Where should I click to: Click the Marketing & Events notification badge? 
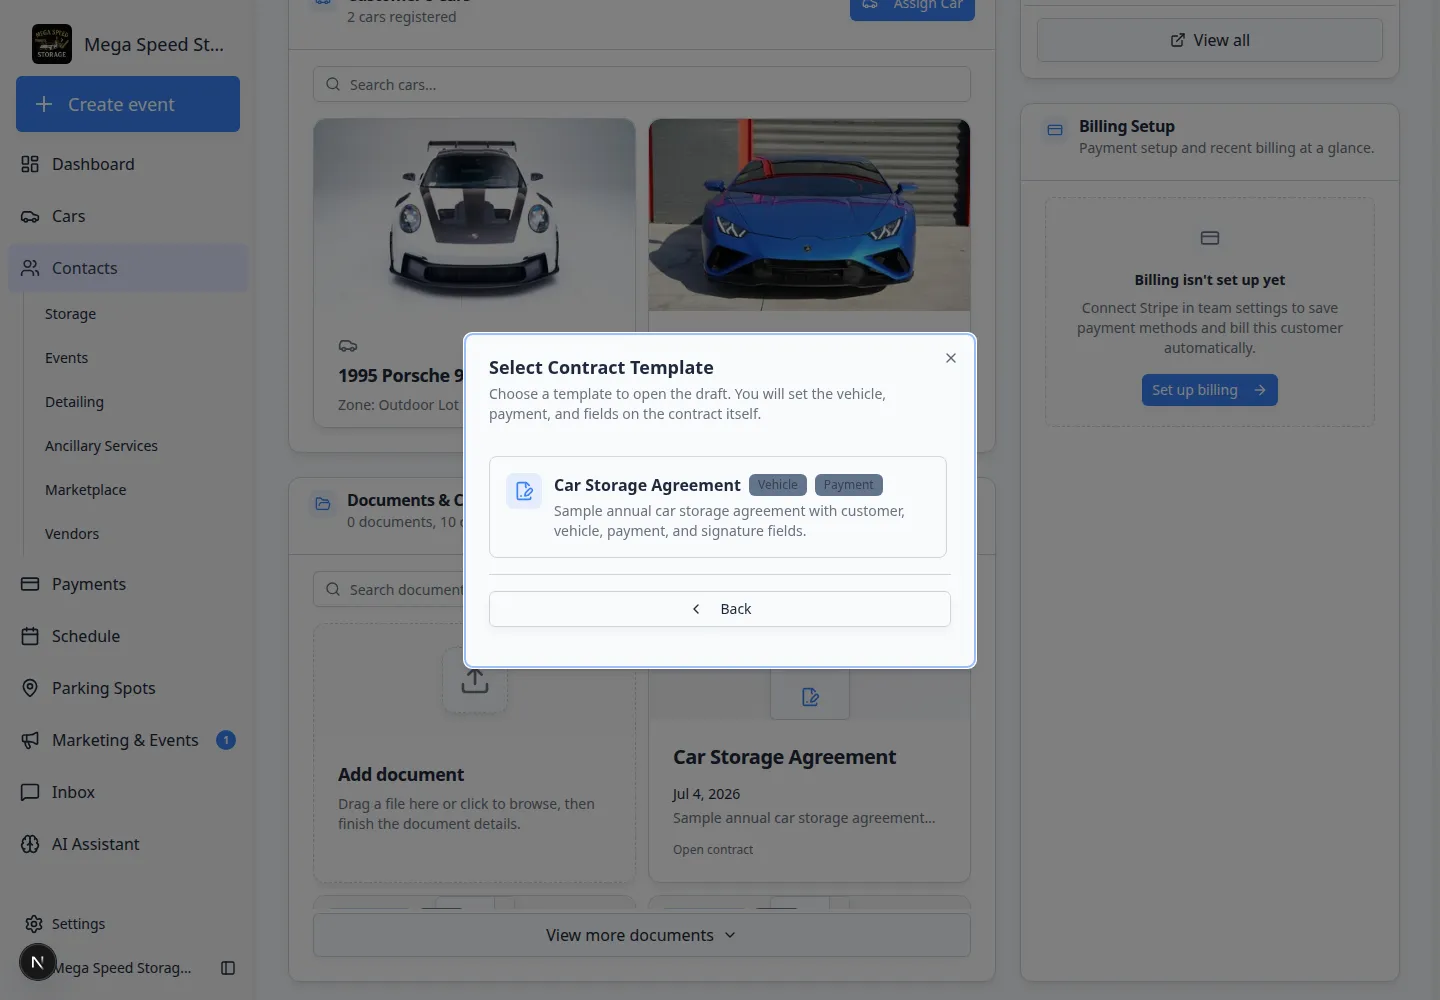[x=226, y=740]
